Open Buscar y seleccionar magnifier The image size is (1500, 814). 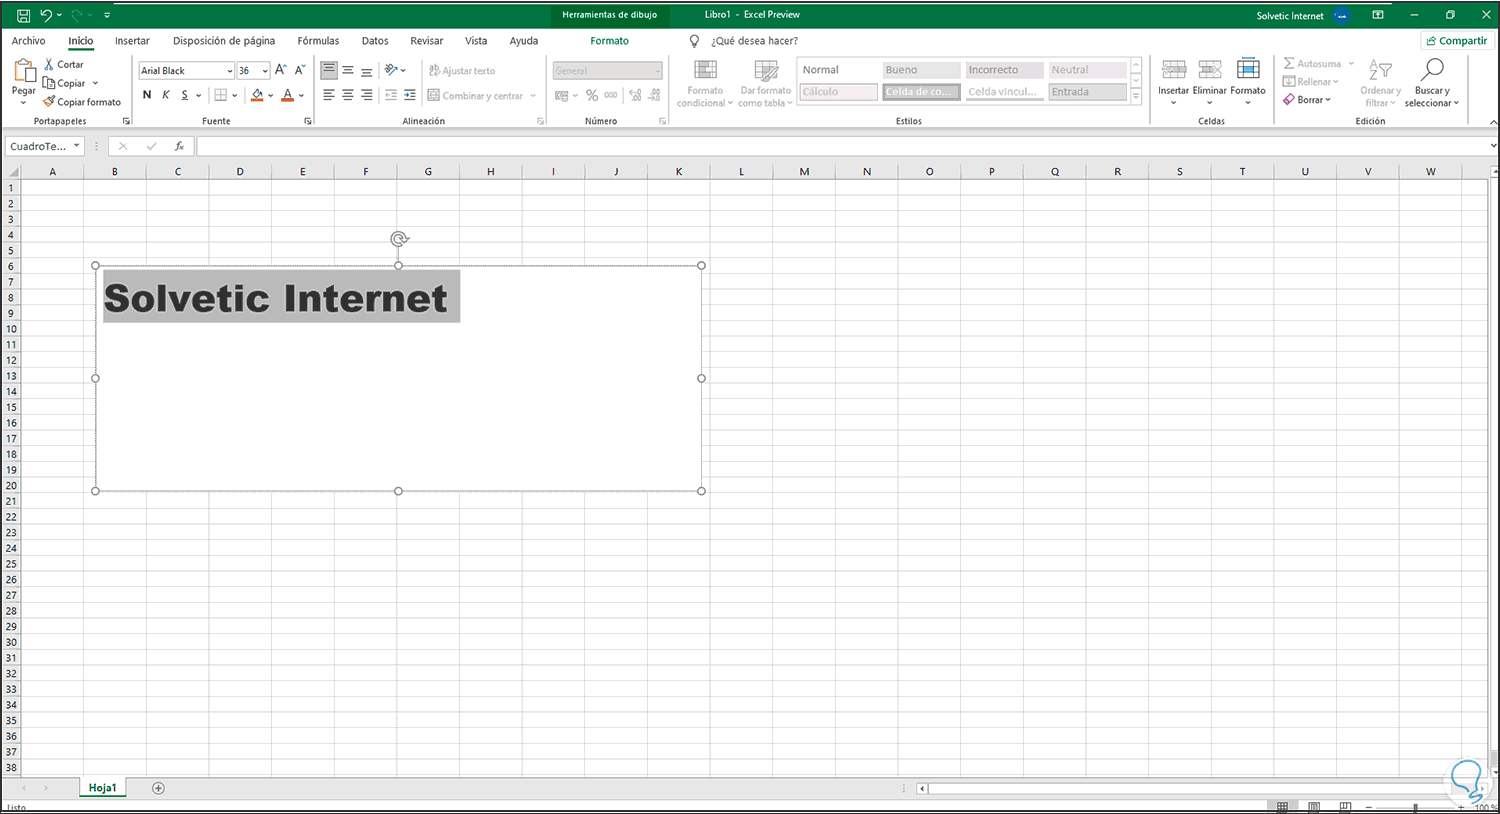pos(1432,70)
